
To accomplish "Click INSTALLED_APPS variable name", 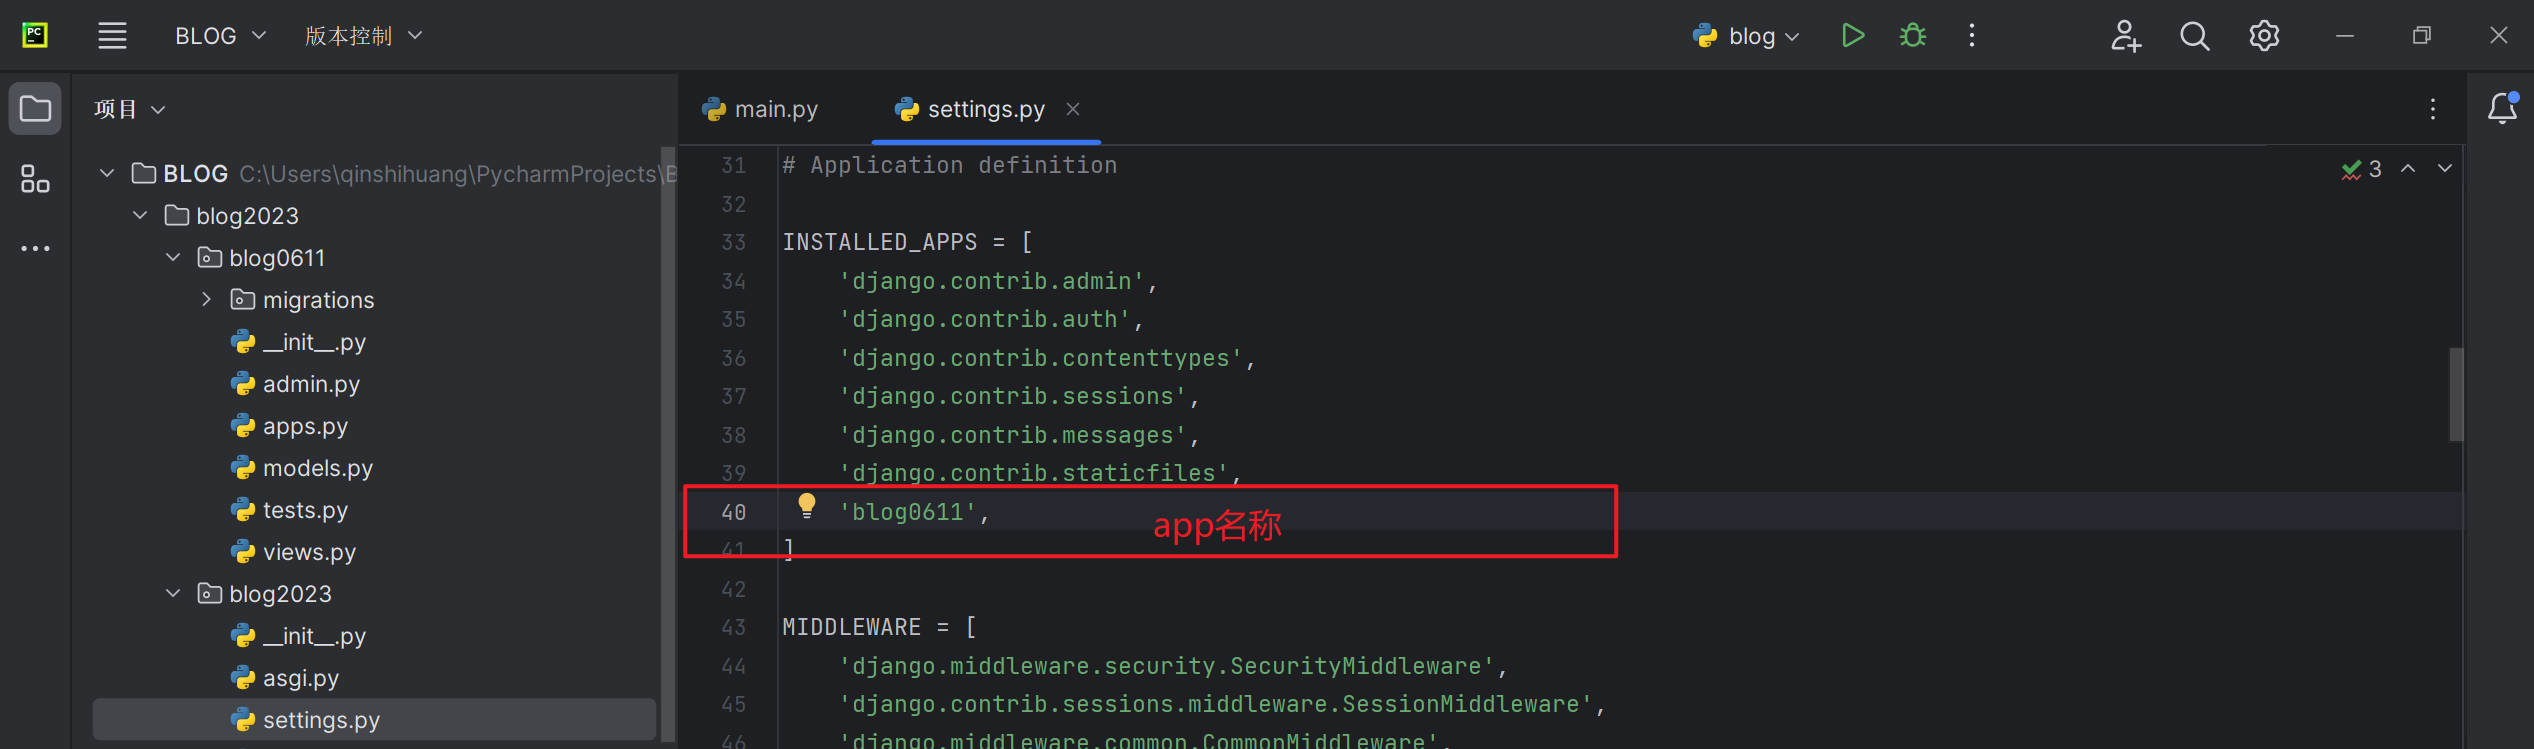I will click(879, 242).
